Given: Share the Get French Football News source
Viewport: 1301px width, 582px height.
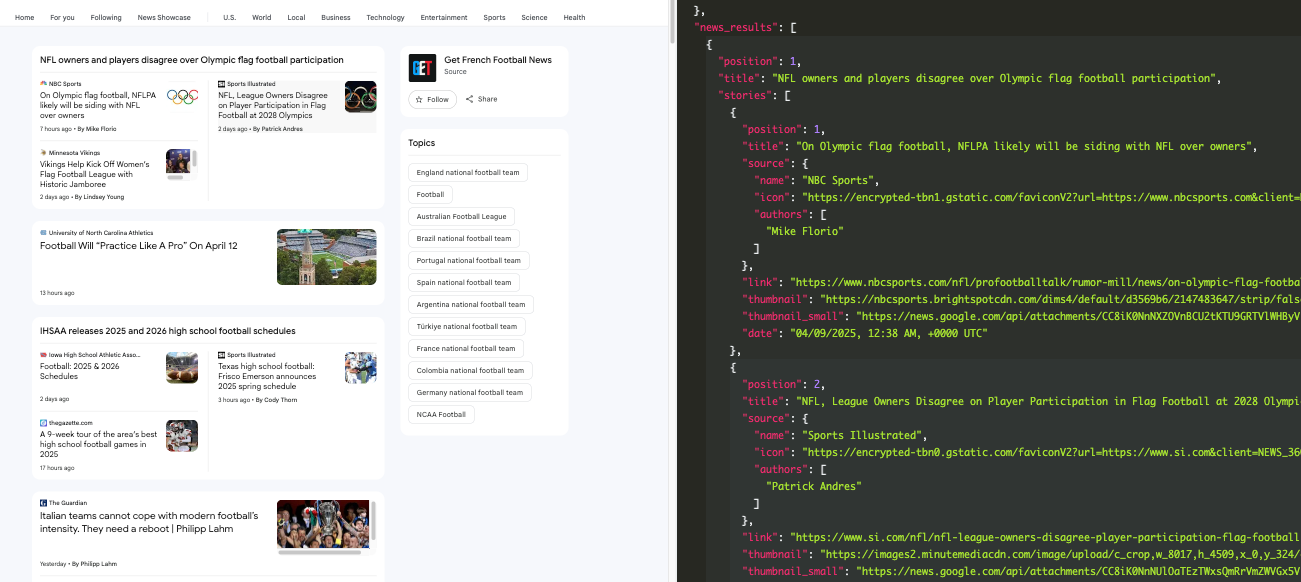Looking at the screenshot, I should (x=481, y=99).
